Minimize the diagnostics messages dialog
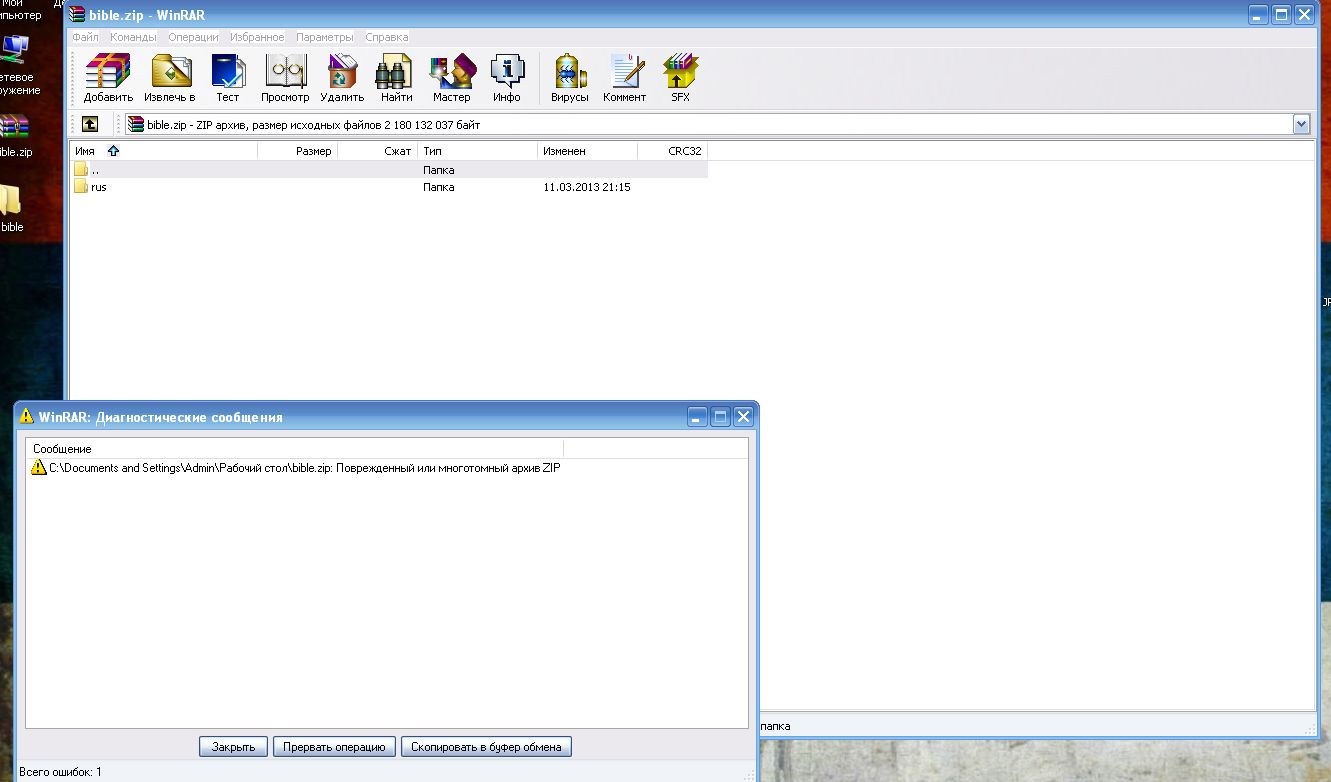The height and width of the screenshot is (782, 1331). tap(697, 417)
